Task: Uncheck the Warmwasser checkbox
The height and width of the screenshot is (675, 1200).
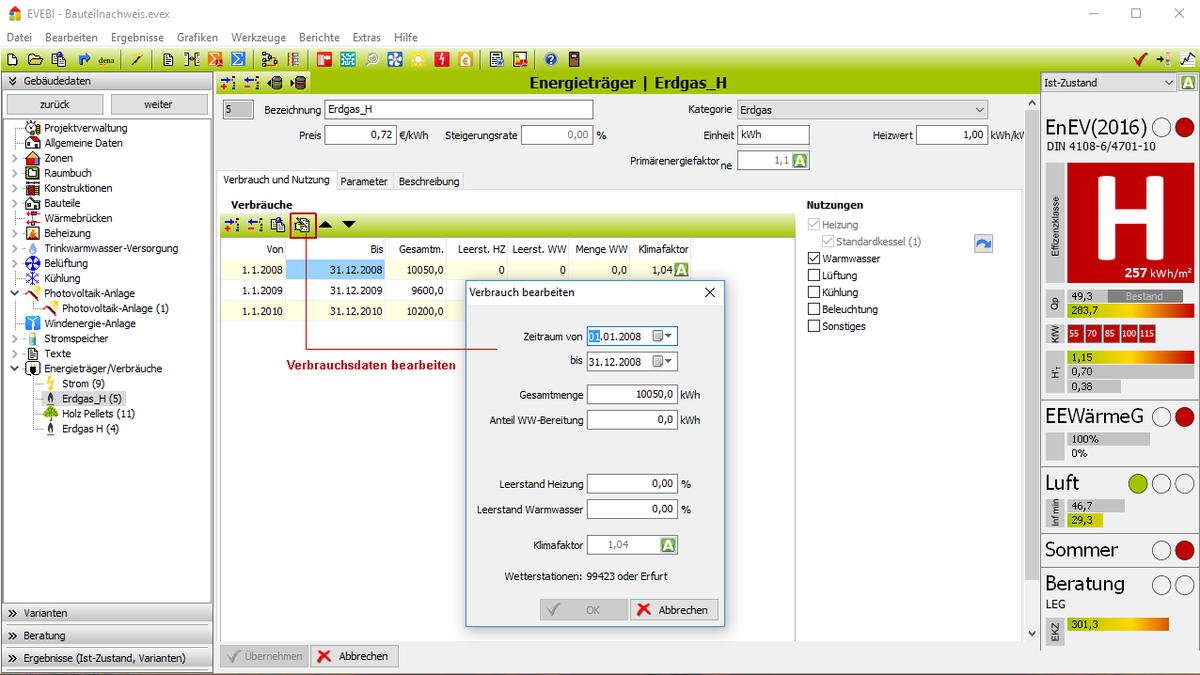Action: point(814,258)
